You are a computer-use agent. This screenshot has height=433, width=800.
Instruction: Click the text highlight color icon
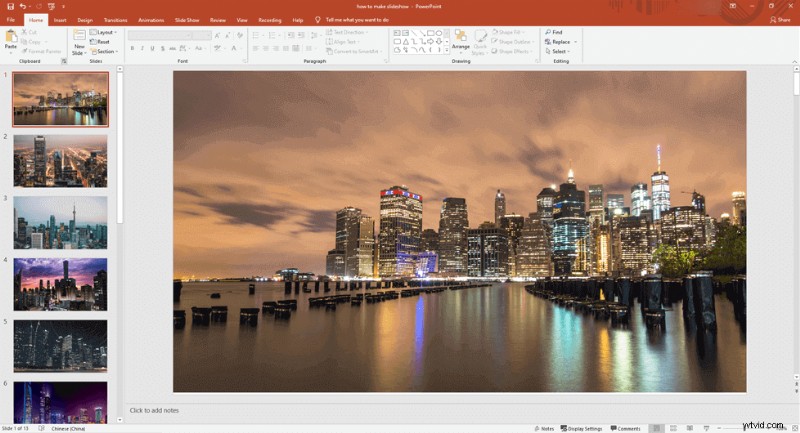click(217, 48)
